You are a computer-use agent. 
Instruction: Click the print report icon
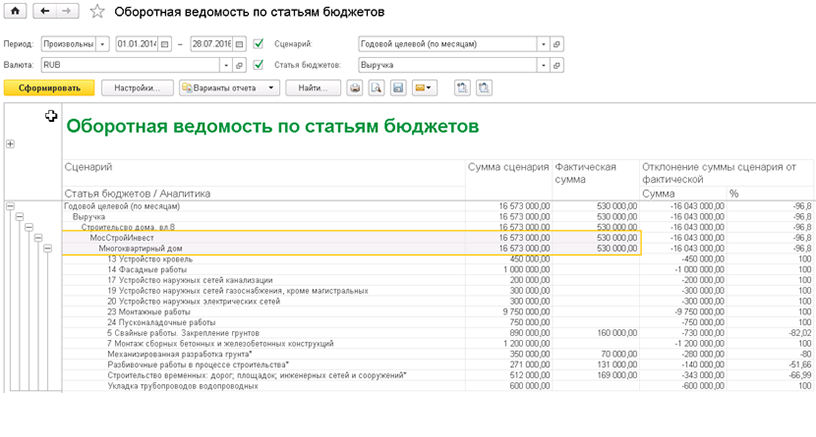(354, 88)
